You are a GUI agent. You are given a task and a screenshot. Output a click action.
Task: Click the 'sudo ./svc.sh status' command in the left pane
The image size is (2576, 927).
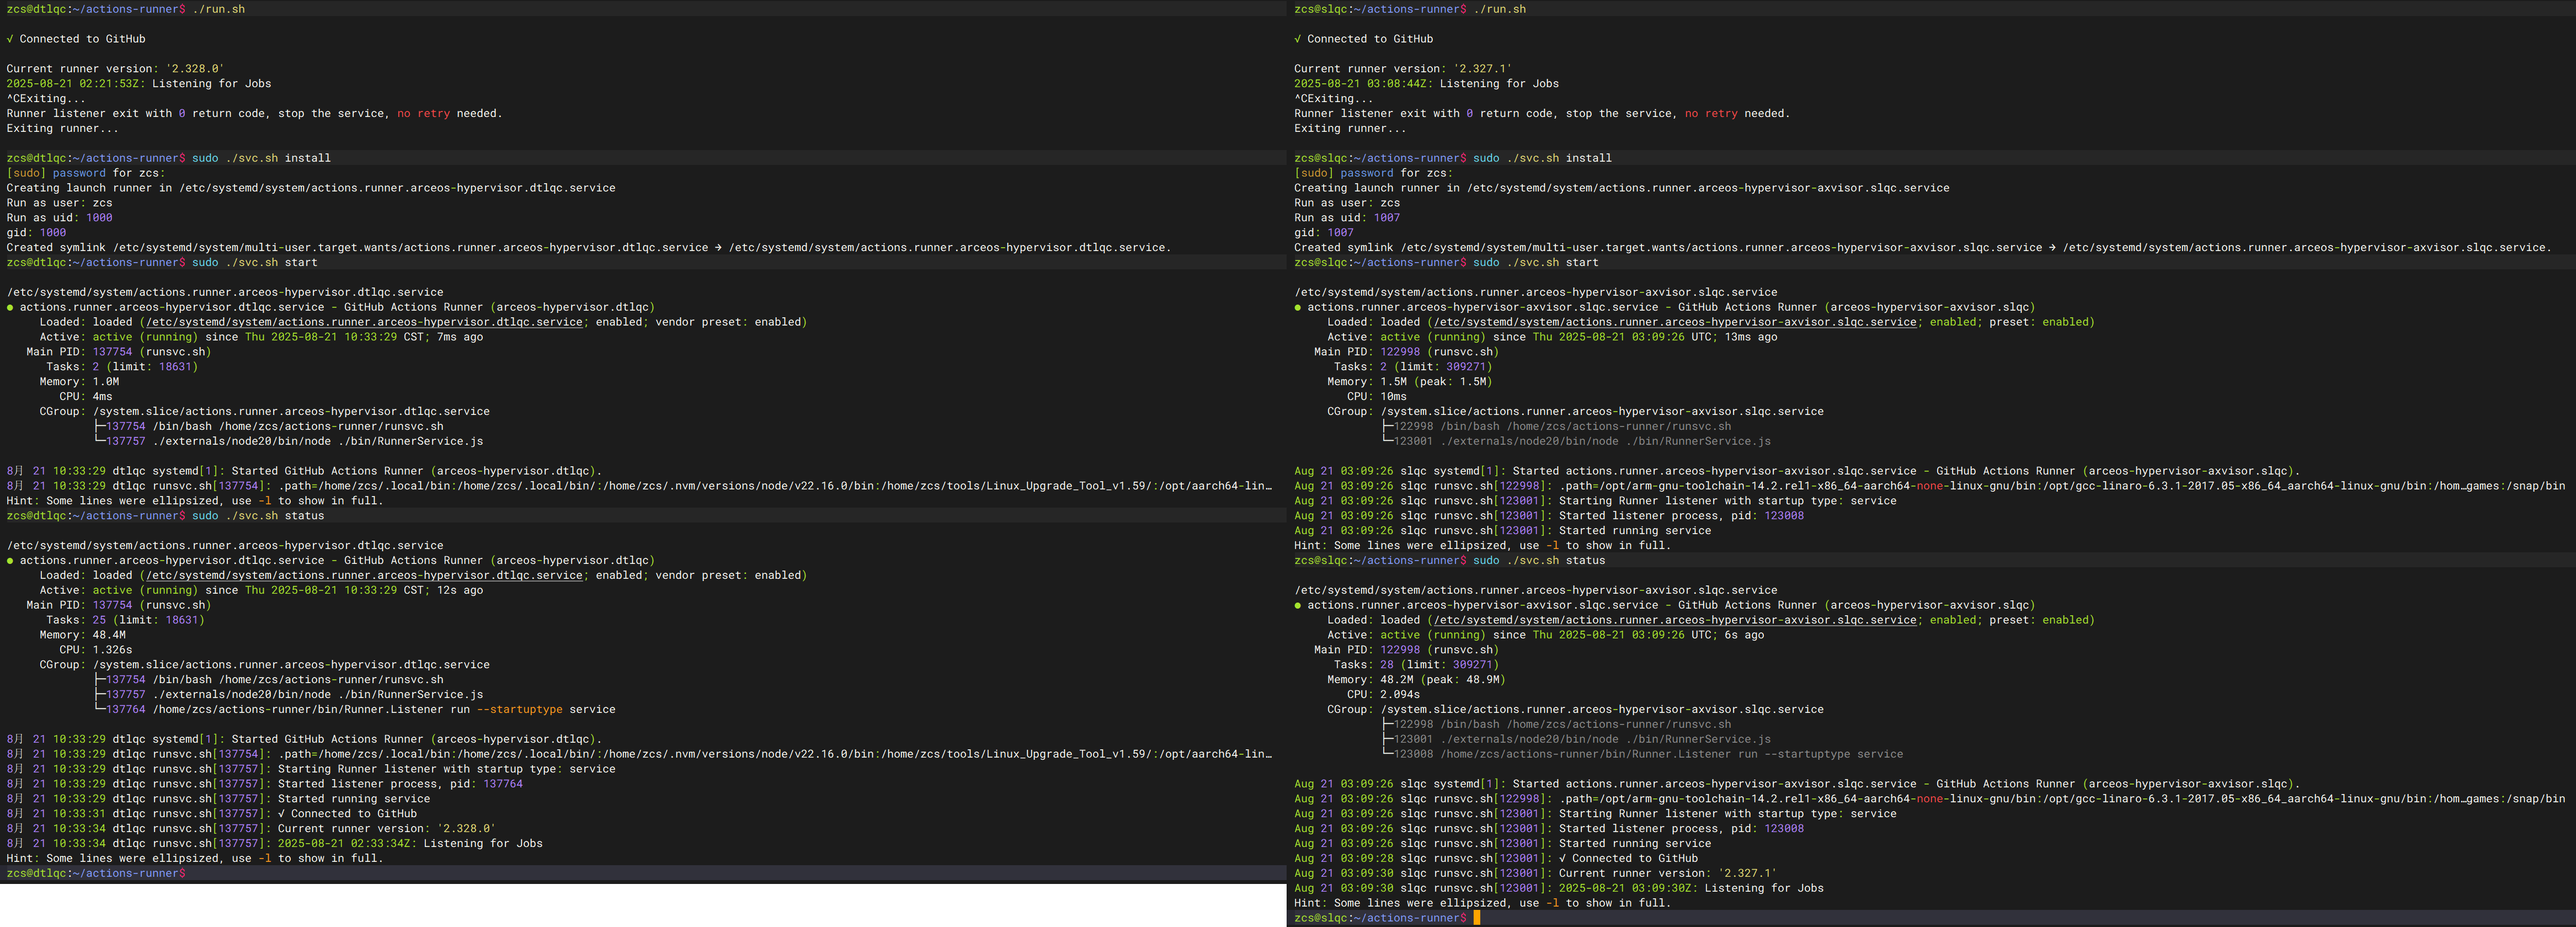coord(258,516)
